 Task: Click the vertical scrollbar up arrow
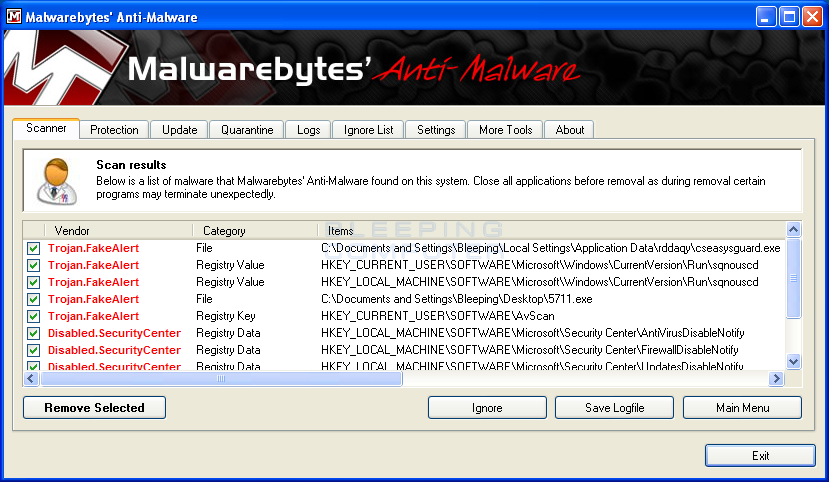click(794, 230)
